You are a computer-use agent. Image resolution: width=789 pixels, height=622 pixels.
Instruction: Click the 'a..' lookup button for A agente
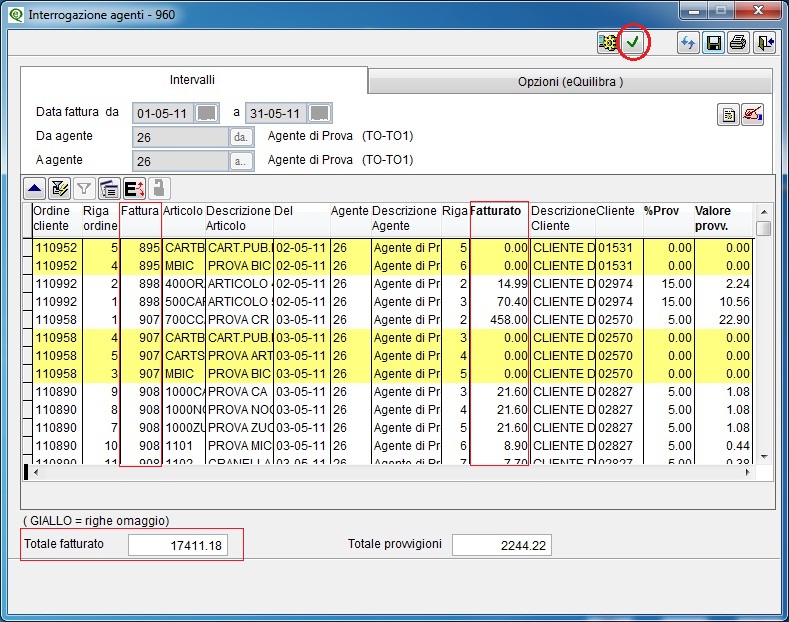click(x=241, y=161)
